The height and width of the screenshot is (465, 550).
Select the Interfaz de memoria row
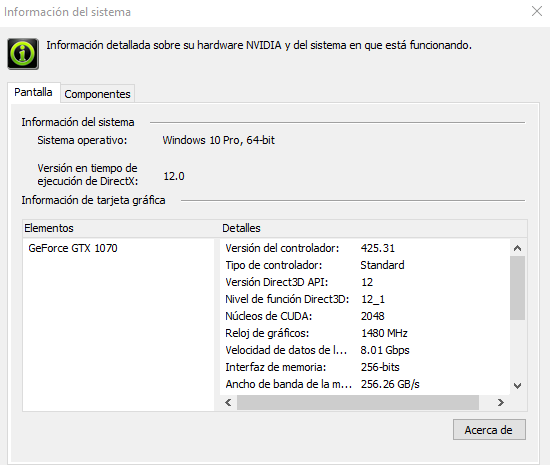tap(365, 367)
